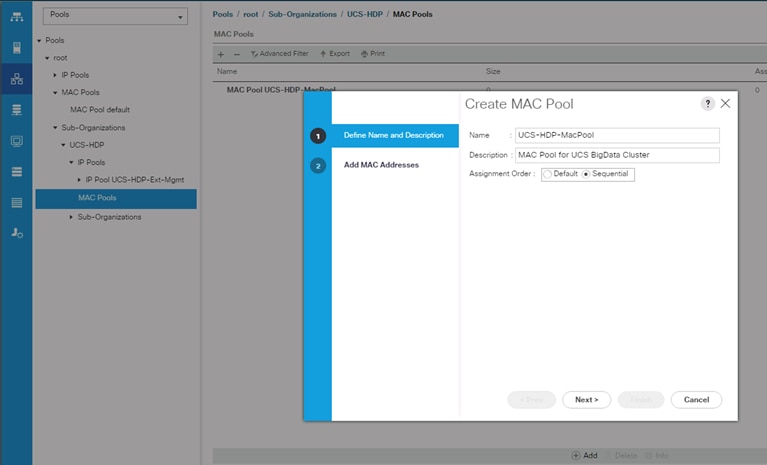767x465 pixels.
Task: Select Default assignment order radio
Action: pyautogui.click(x=548, y=174)
